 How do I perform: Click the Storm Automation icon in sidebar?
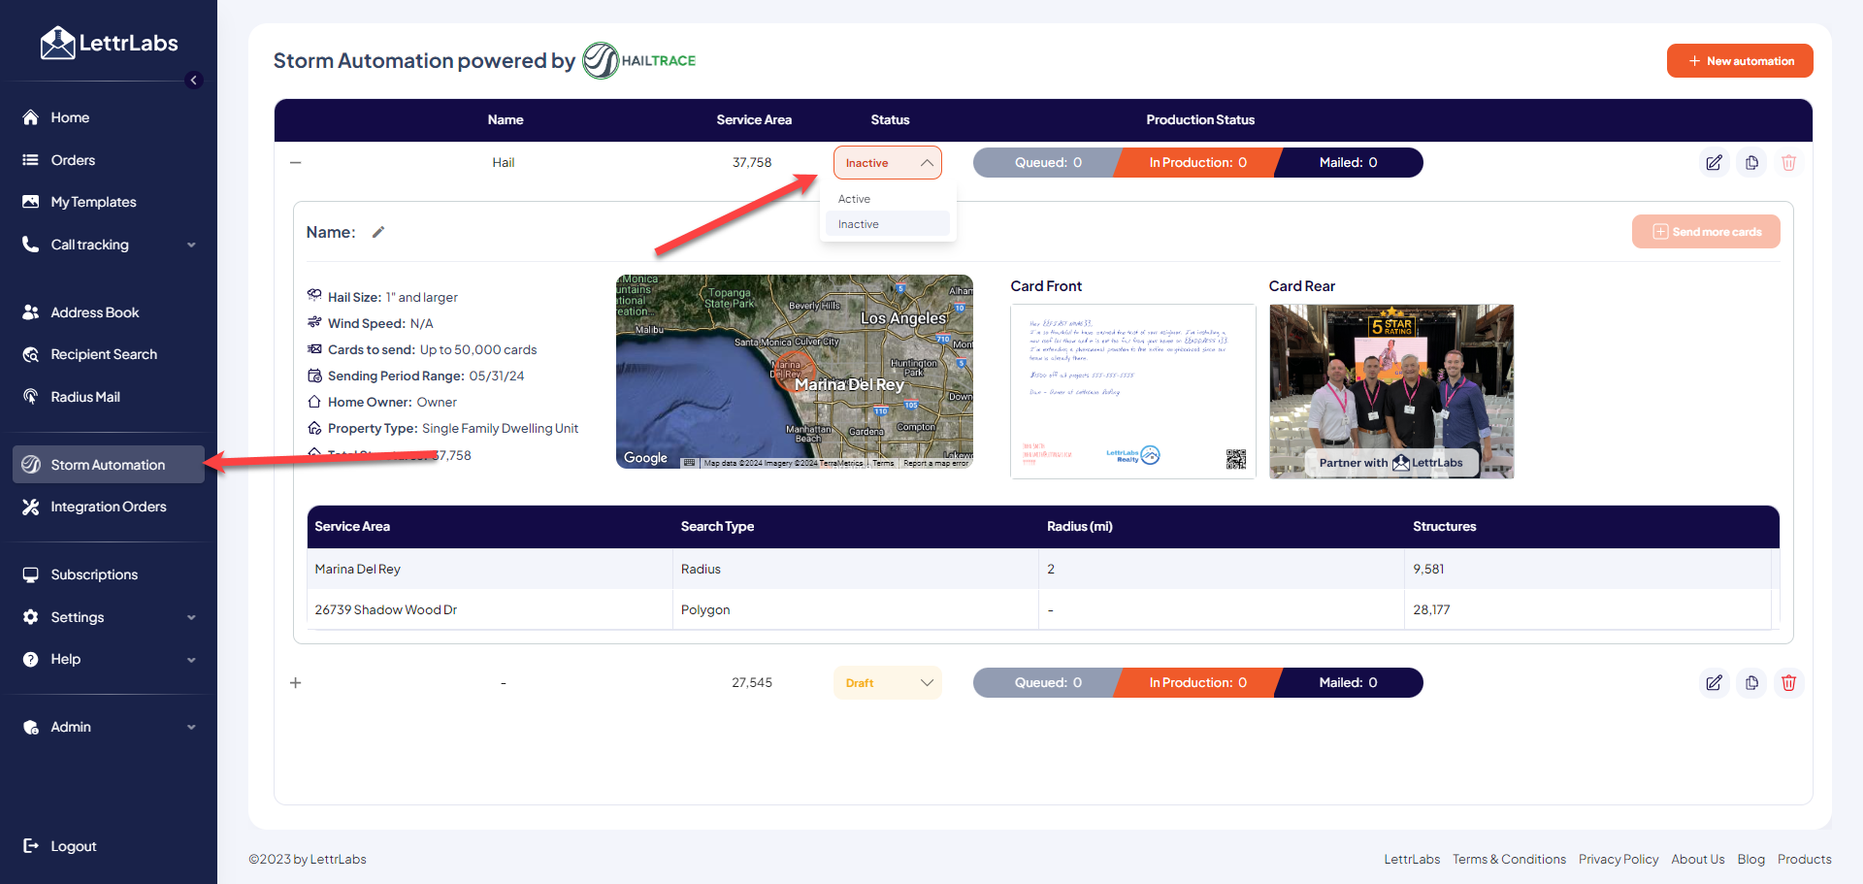coord(31,464)
